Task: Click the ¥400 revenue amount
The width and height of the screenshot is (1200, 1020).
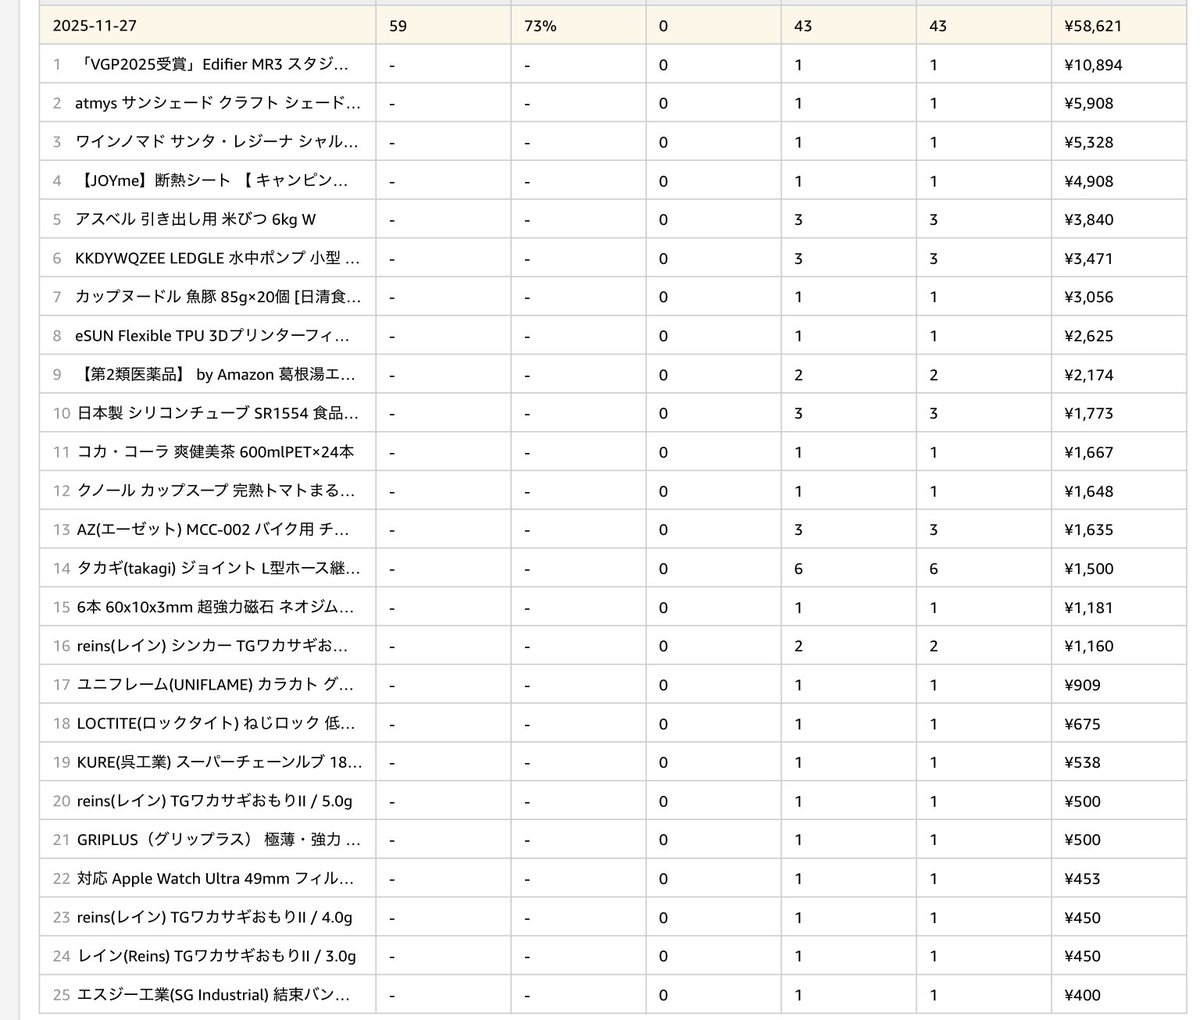Action: [x=1083, y=995]
